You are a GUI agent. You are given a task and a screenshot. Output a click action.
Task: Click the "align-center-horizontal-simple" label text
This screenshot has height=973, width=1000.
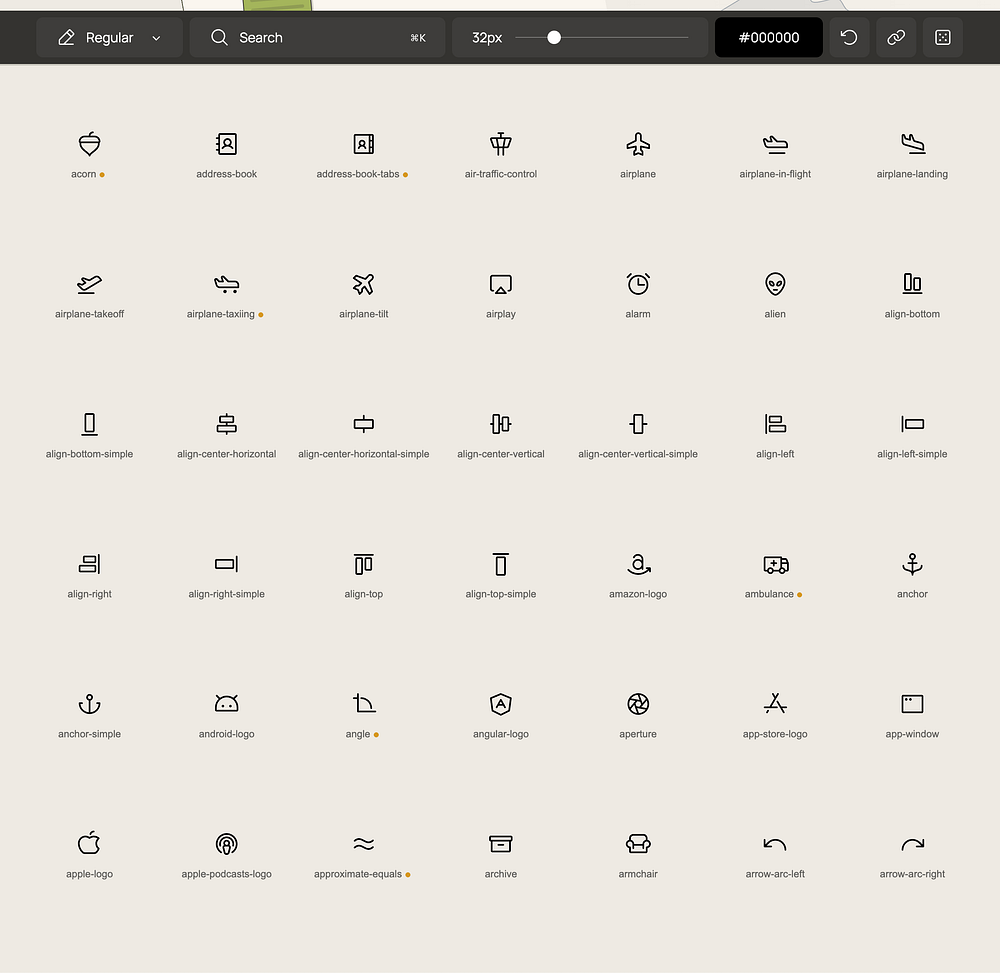(364, 454)
